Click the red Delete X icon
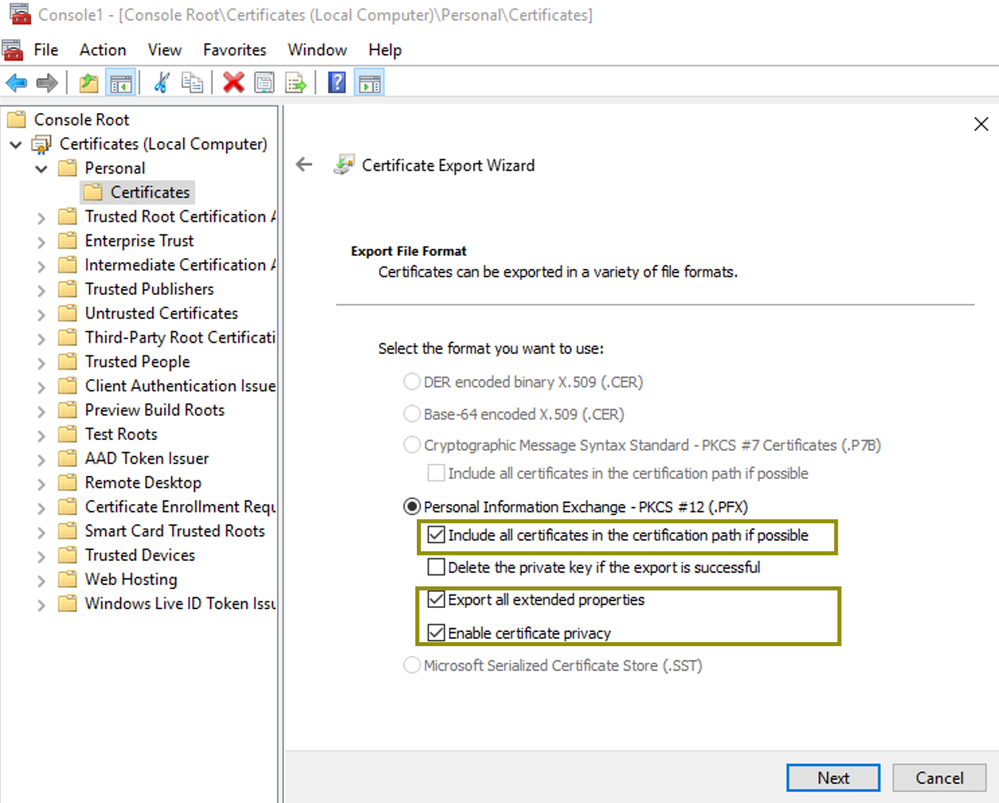Image resolution: width=999 pixels, height=803 pixels. point(234,83)
